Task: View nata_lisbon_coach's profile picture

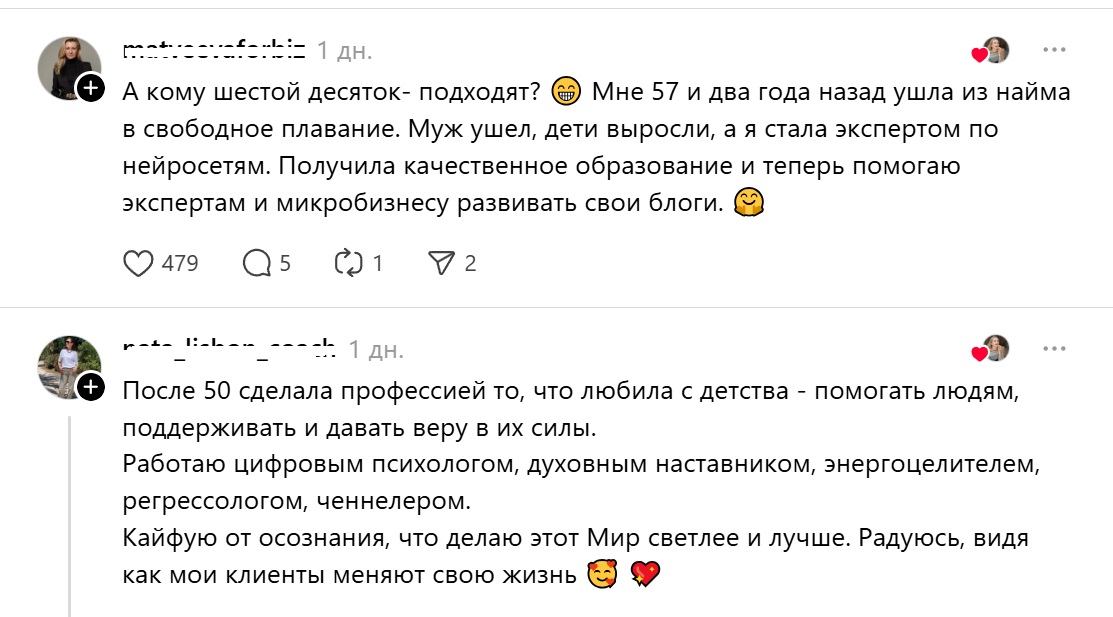Action: [x=66, y=360]
